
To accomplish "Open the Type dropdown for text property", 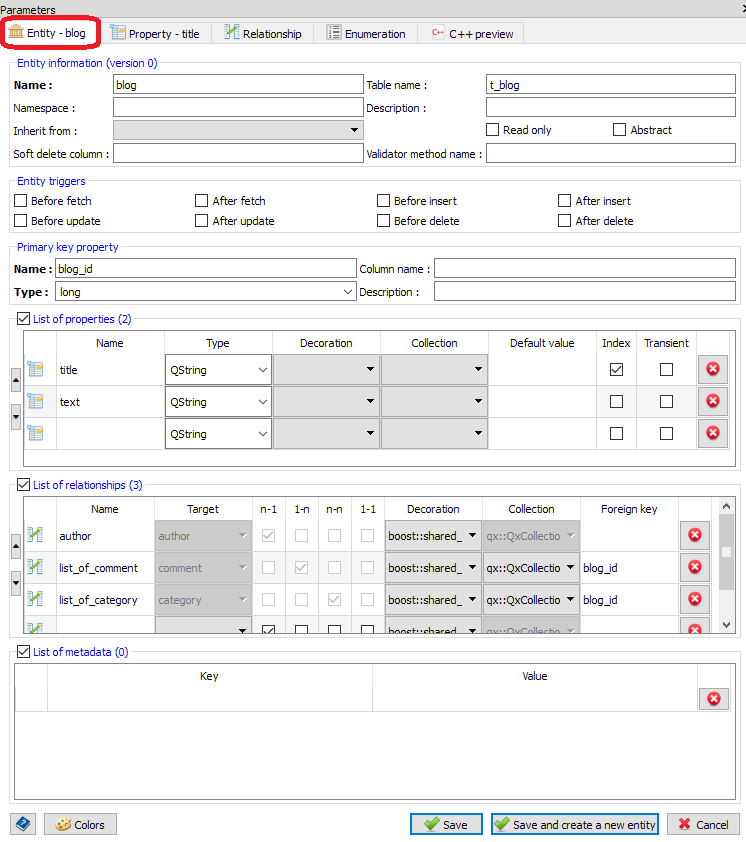I will (x=218, y=402).
